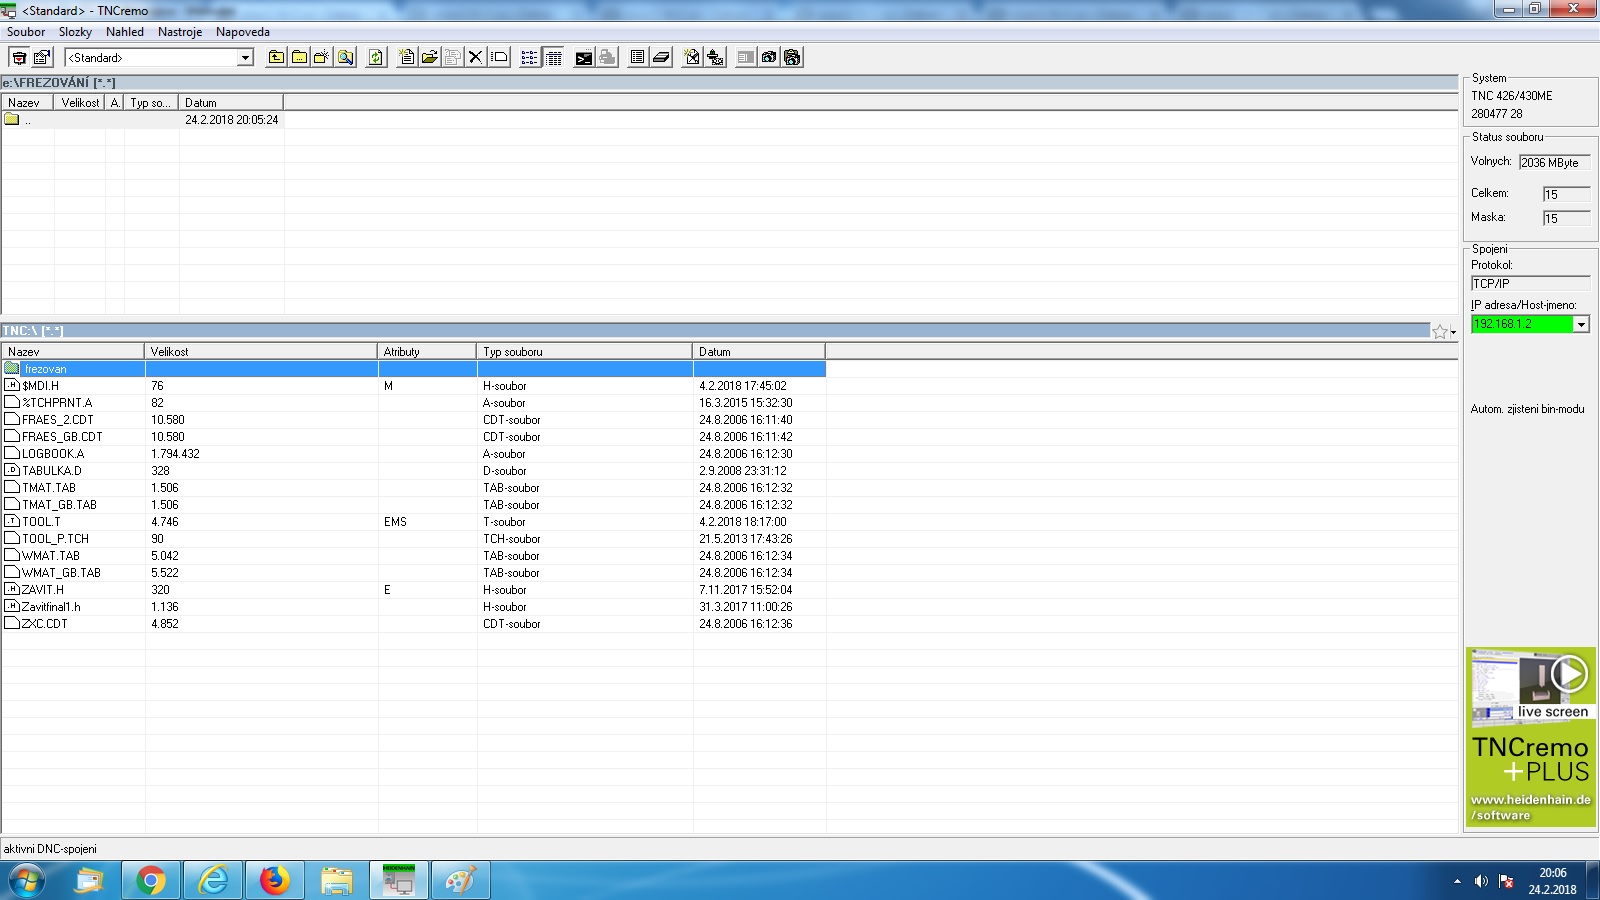Open the Nastroje menu
The image size is (1600, 900).
pyautogui.click(x=180, y=32)
